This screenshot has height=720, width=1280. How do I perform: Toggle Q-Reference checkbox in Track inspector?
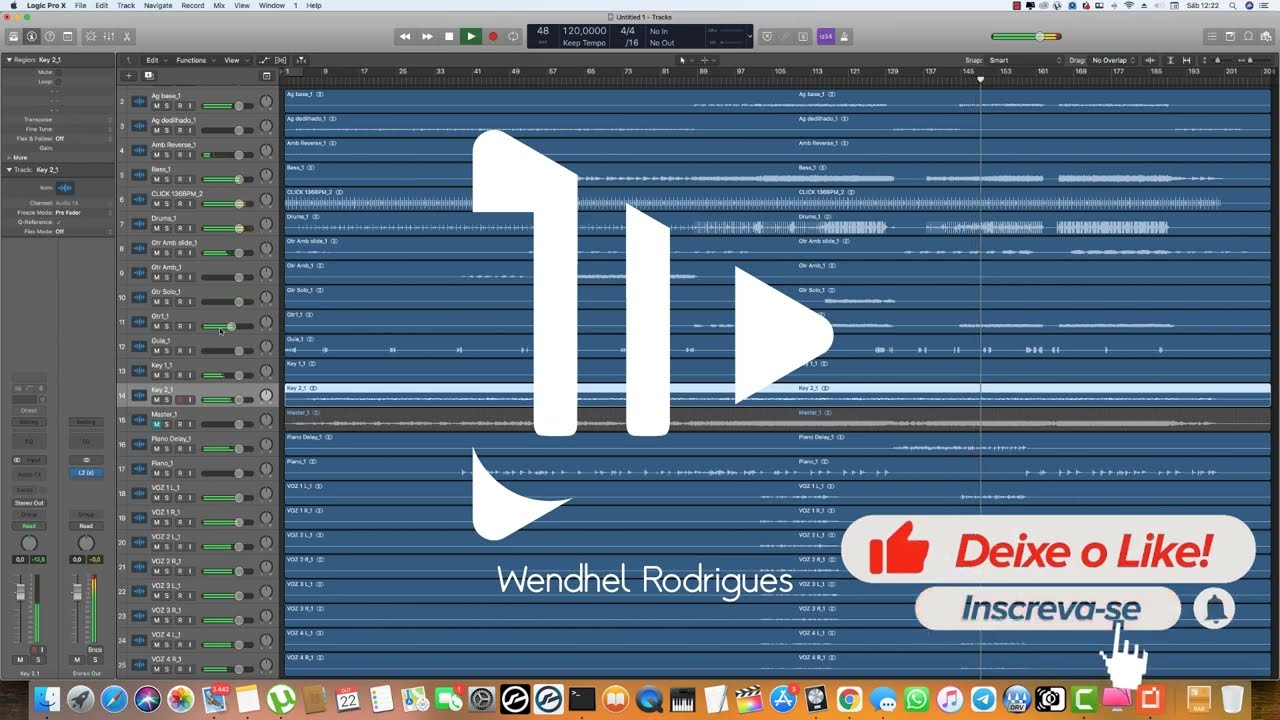59,222
